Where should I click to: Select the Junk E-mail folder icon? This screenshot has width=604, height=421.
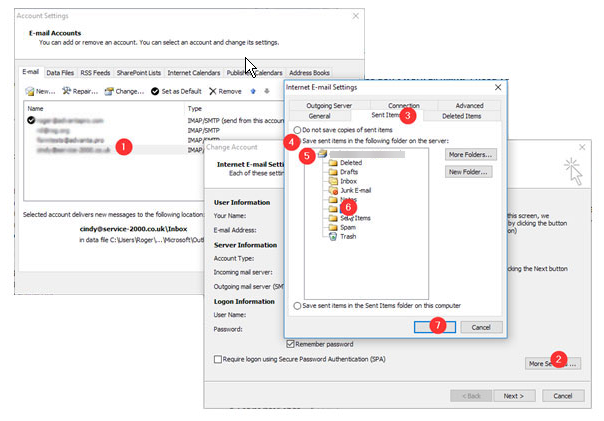[333, 190]
